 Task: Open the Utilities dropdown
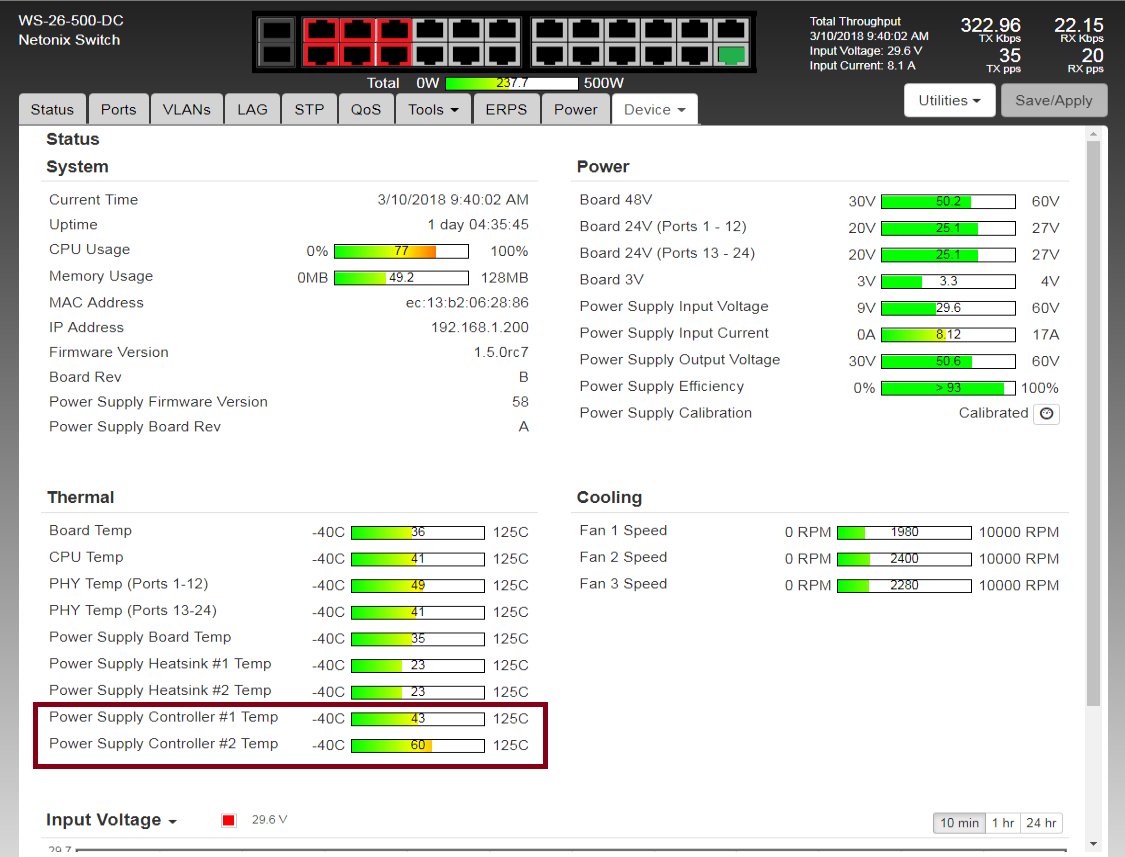coord(948,100)
